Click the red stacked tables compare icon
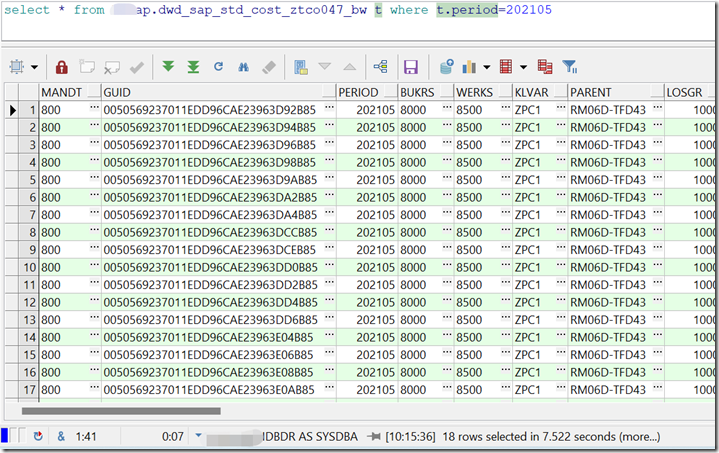Image resolution: width=719 pixels, height=453 pixels. click(x=545, y=67)
